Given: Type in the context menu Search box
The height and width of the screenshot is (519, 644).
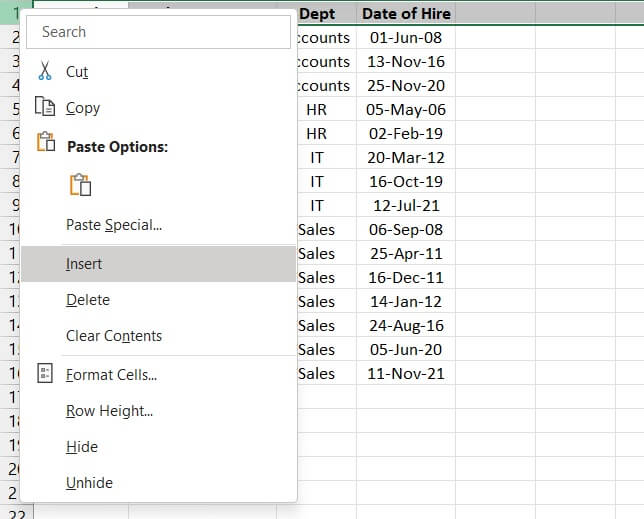Looking at the screenshot, I should click(x=160, y=32).
